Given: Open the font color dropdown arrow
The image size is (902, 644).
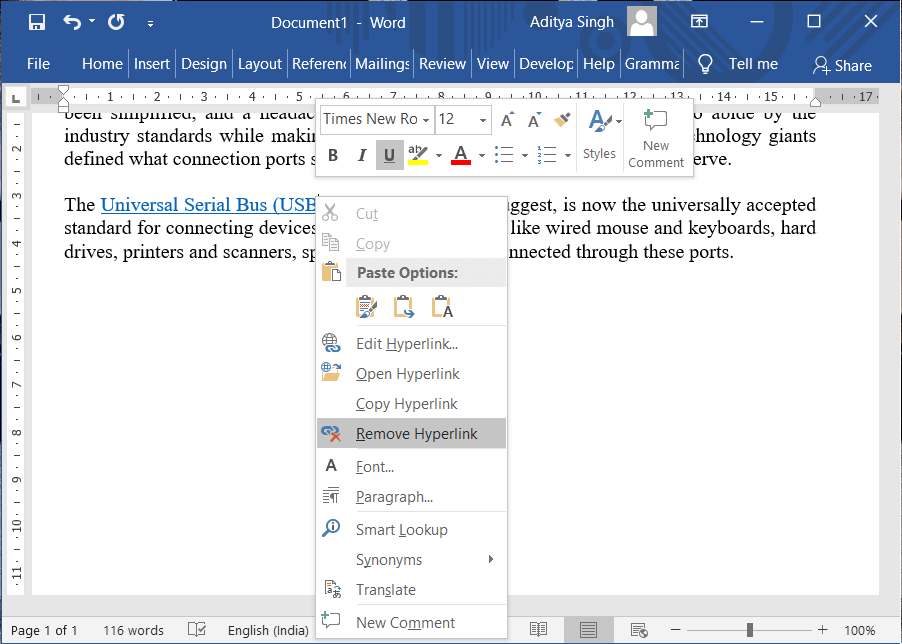Looking at the screenshot, I should 481,155.
